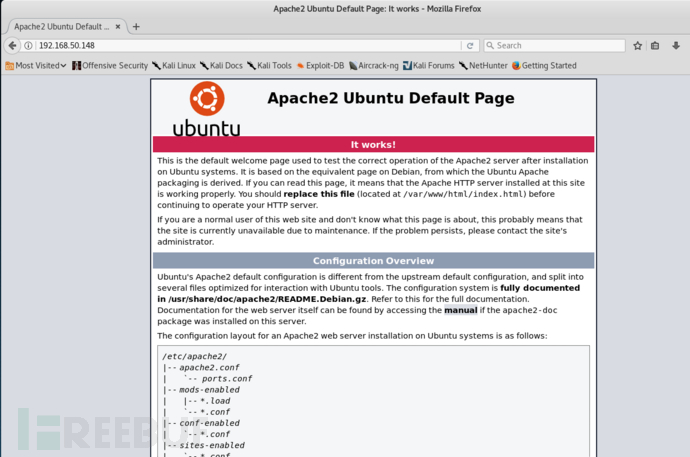Open the Exploit-DB bookmark
The width and height of the screenshot is (690, 457).
point(322,66)
